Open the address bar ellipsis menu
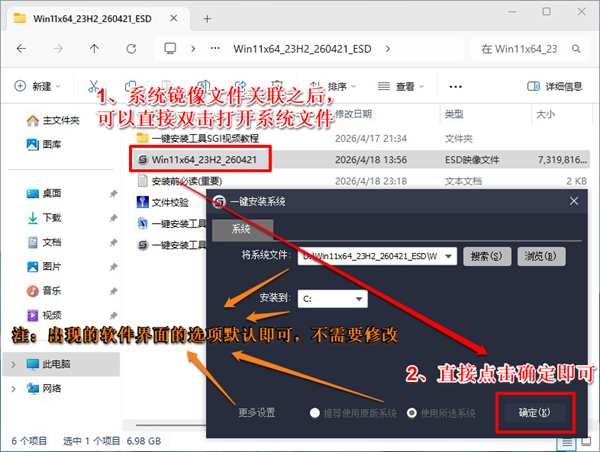The image size is (600, 452). pyautogui.click(x=215, y=49)
